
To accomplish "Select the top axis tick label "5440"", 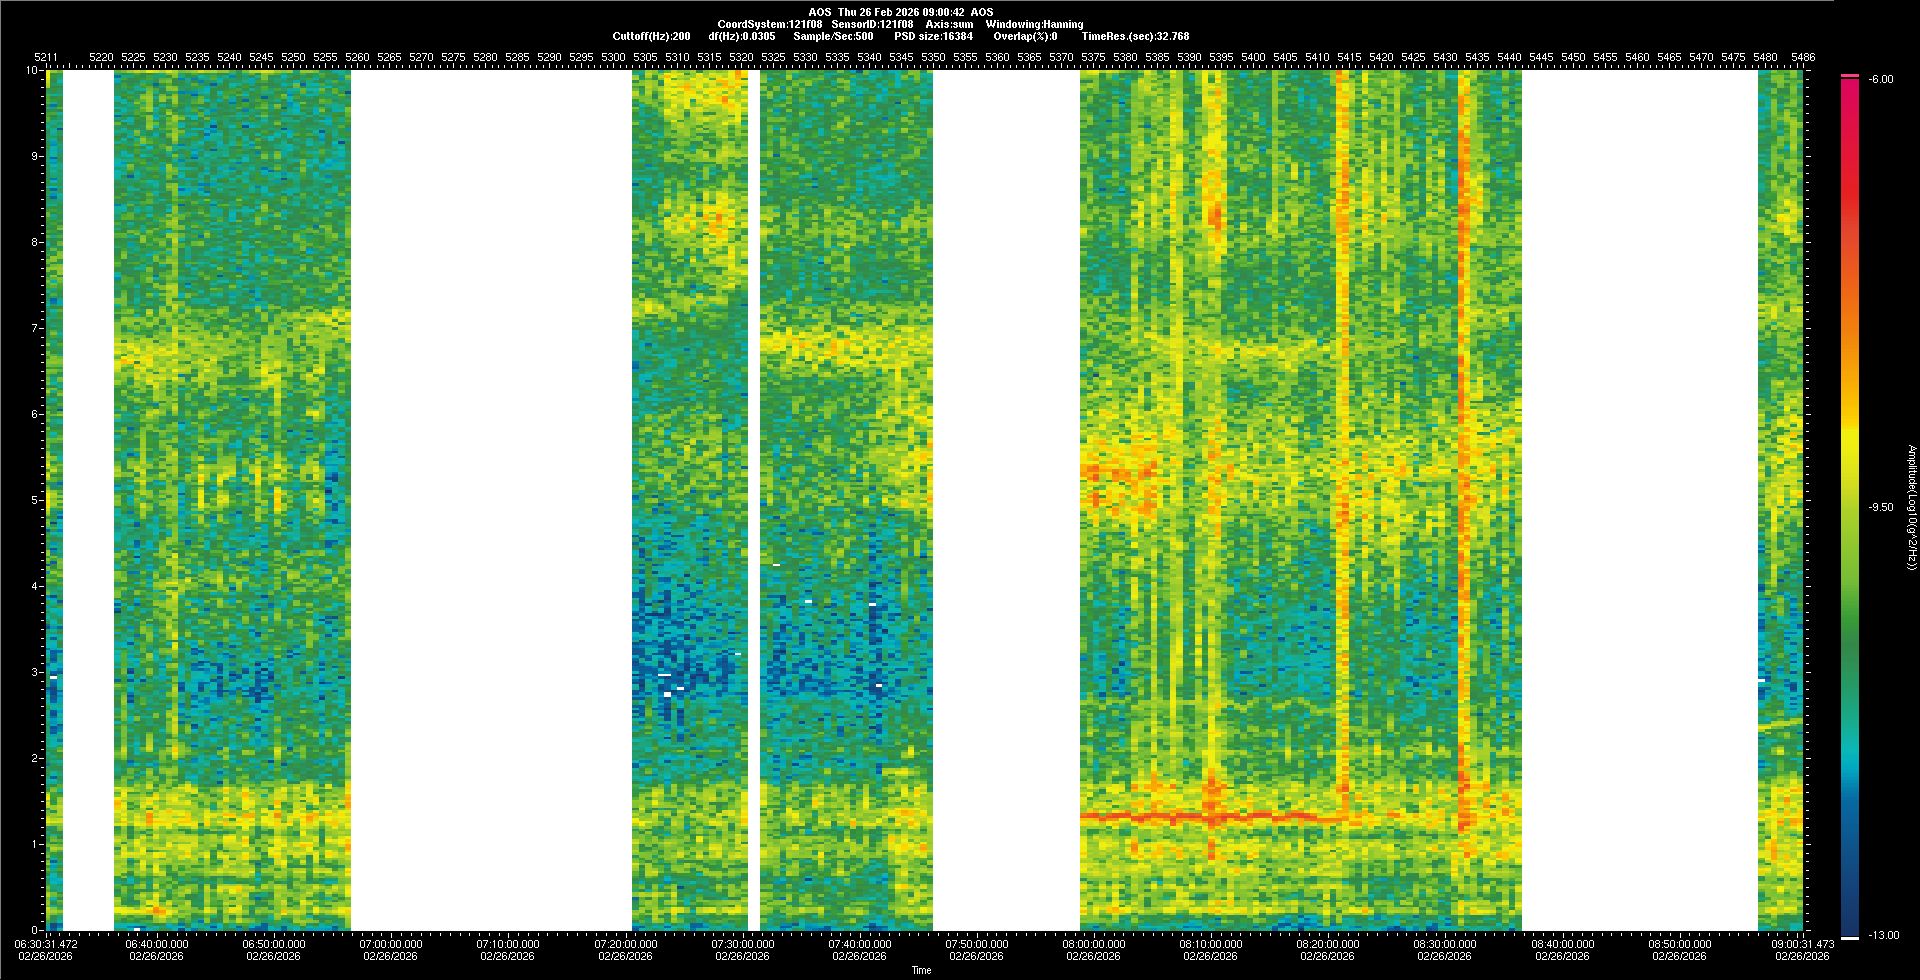I will (x=1509, y=57).
